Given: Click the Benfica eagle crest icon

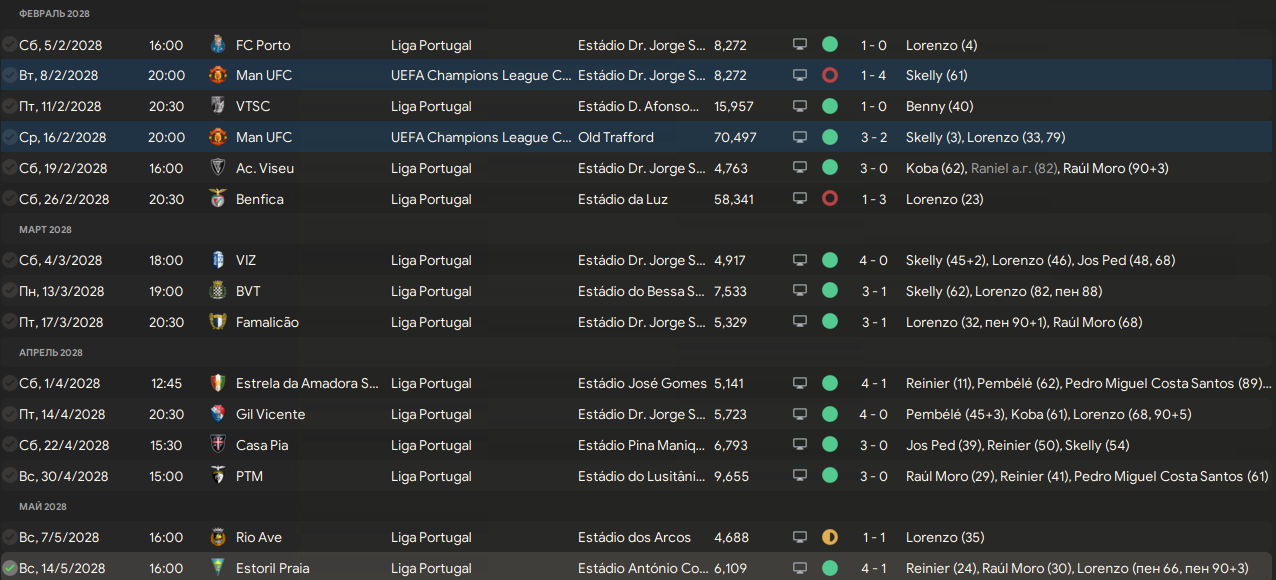Looking at the screenshot, I should pyautogui.click(x=217, y=199).
